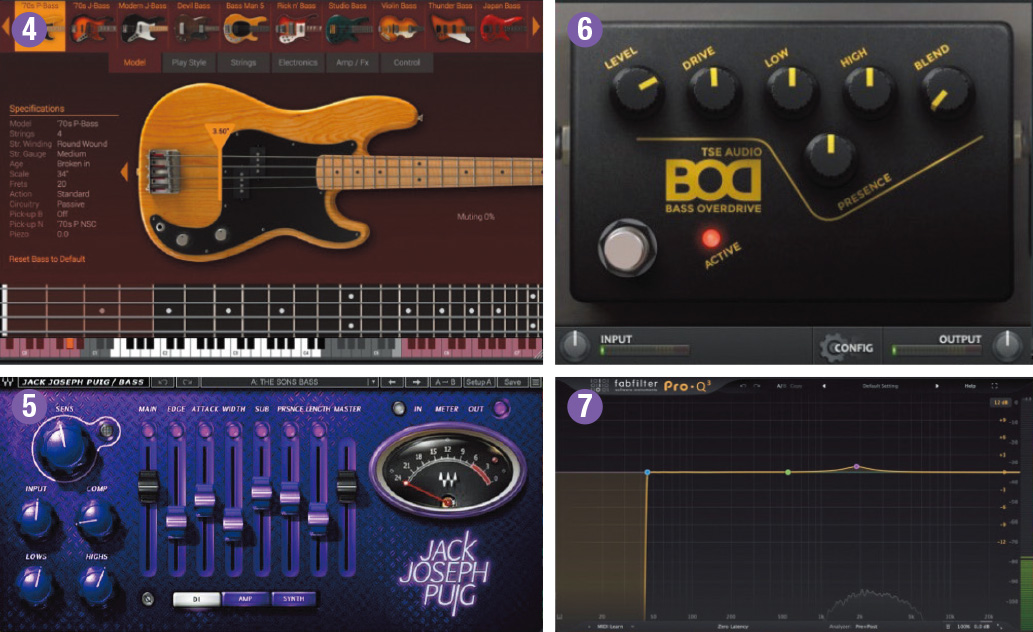
Task: Click left arrow beside bass body
Action: pyautogui.click(x=124, y=172)
